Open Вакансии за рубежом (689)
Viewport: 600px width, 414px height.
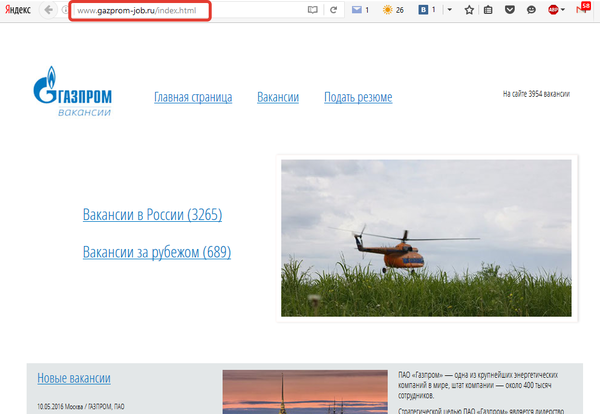[x=157, y=252]
